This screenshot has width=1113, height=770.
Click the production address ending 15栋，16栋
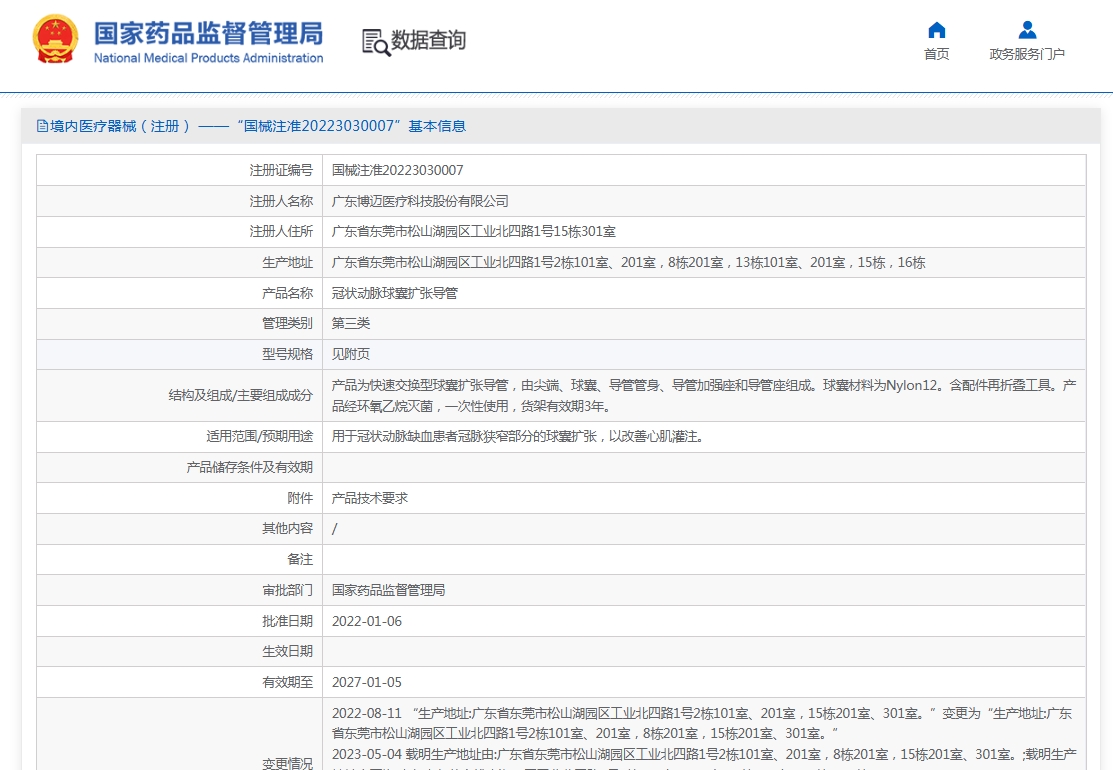(628, 263)
